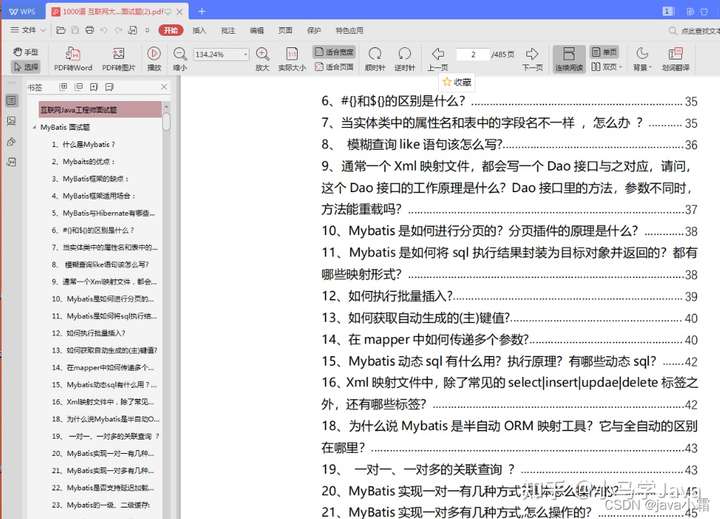Click the delete bookmark icon
The height and width of the screenshot is (519, 720).
tap(109, 87)
